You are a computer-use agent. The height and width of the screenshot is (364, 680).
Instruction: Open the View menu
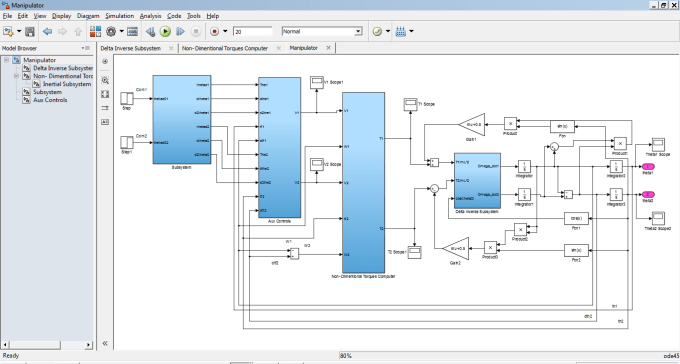pyautogui.click(x=40, y=16)
